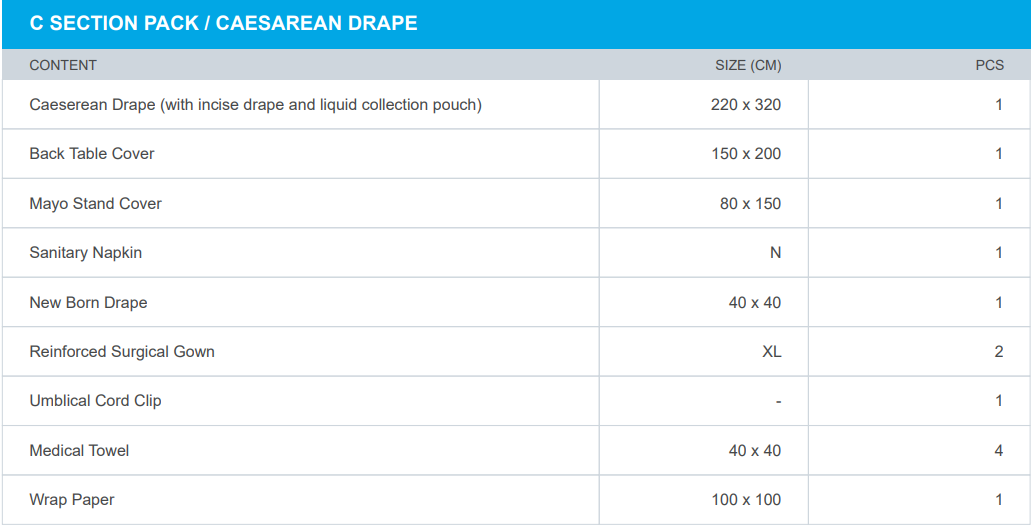
Task: Select the Medical Towel entry
Action: pyautogui.click(x=79, y=451)
